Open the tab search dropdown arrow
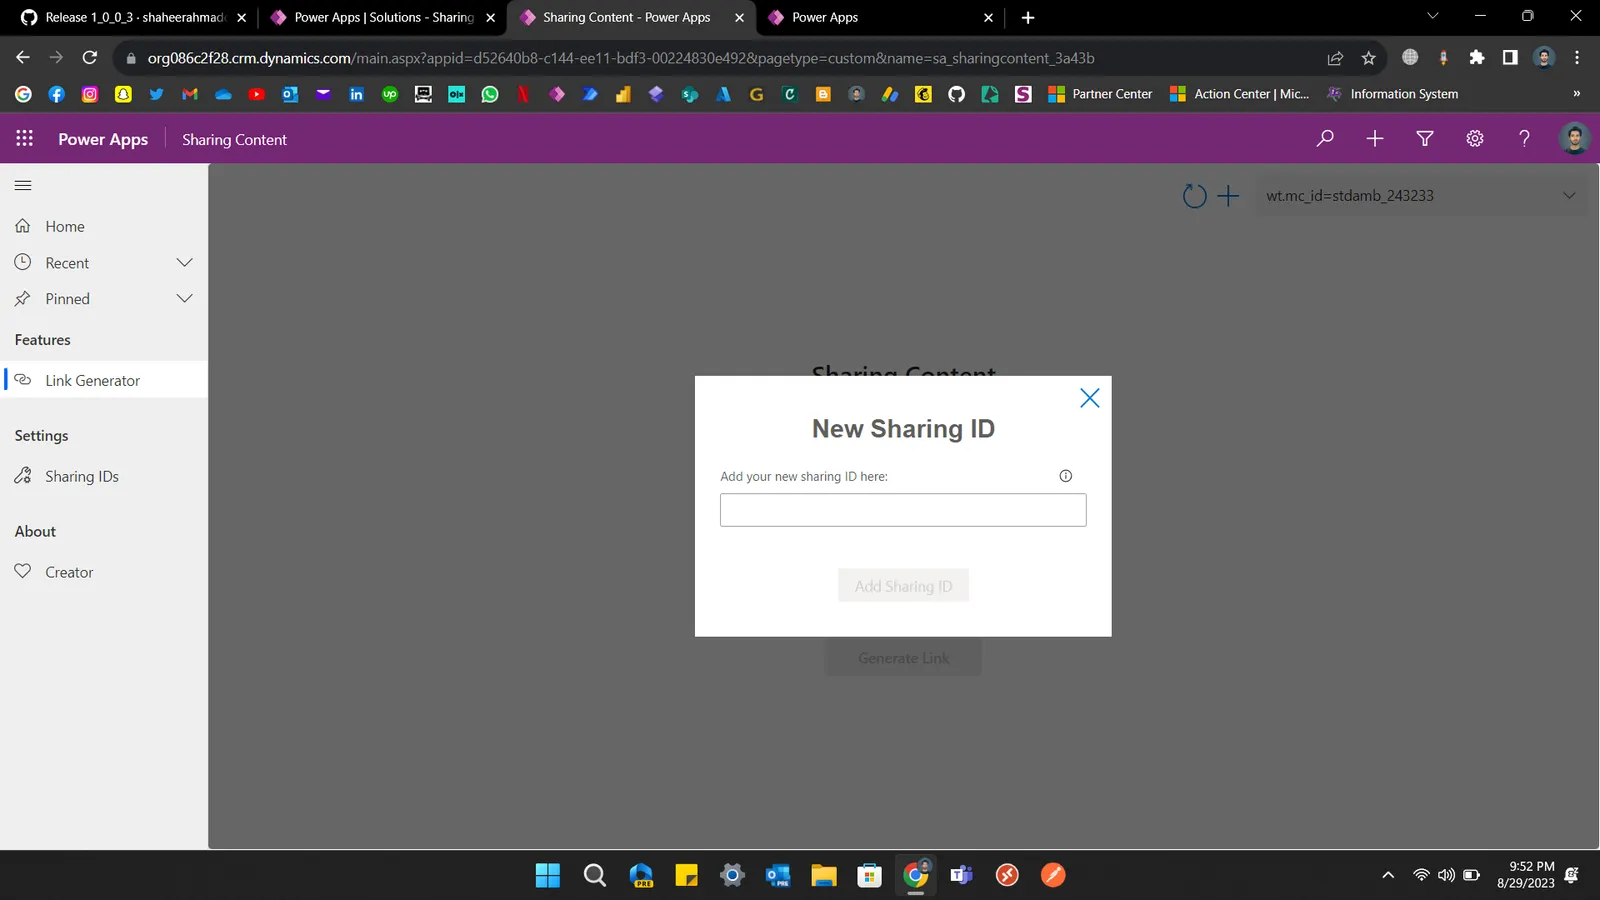The width and height of the screenshot is (1600, 900). click(x=1432, y=16)
